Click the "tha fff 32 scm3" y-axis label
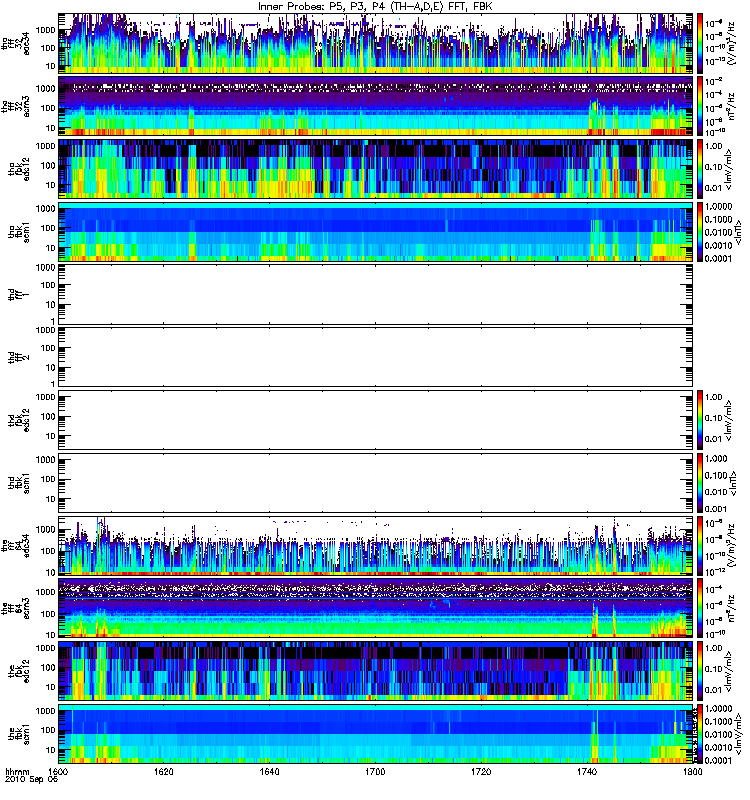The width and height of the screenshot is (750, 800). pos(16,106)
